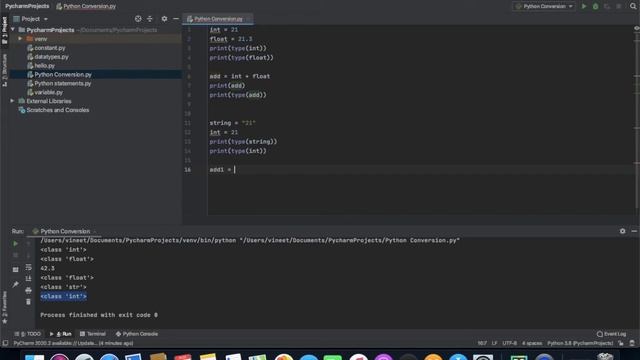Viewport: 640px width, 360px height.
Task: Click the UTF-8 encoding status widget
Action: 509,343
